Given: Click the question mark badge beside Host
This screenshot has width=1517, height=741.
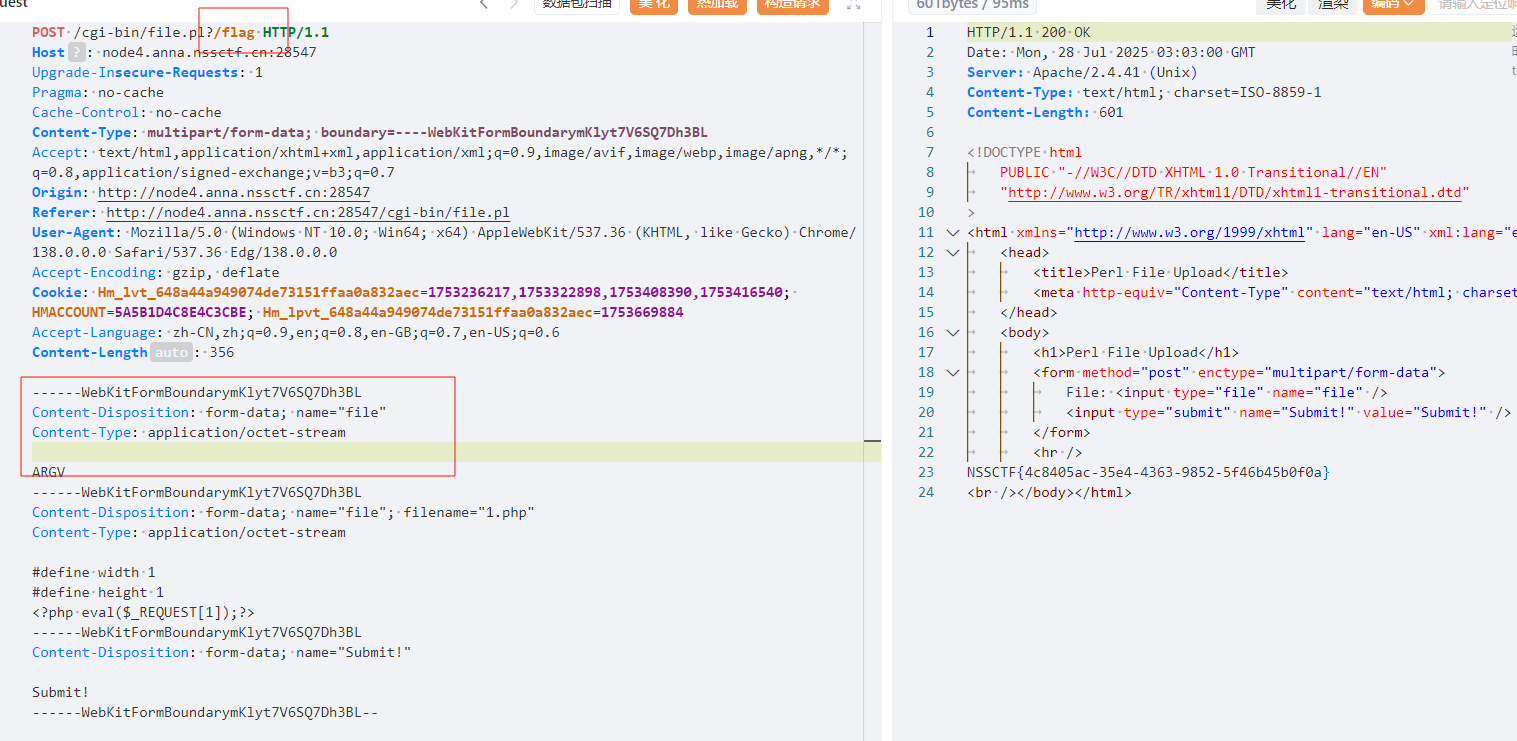Looking at the screenshot, I should (x=77, y=52).
